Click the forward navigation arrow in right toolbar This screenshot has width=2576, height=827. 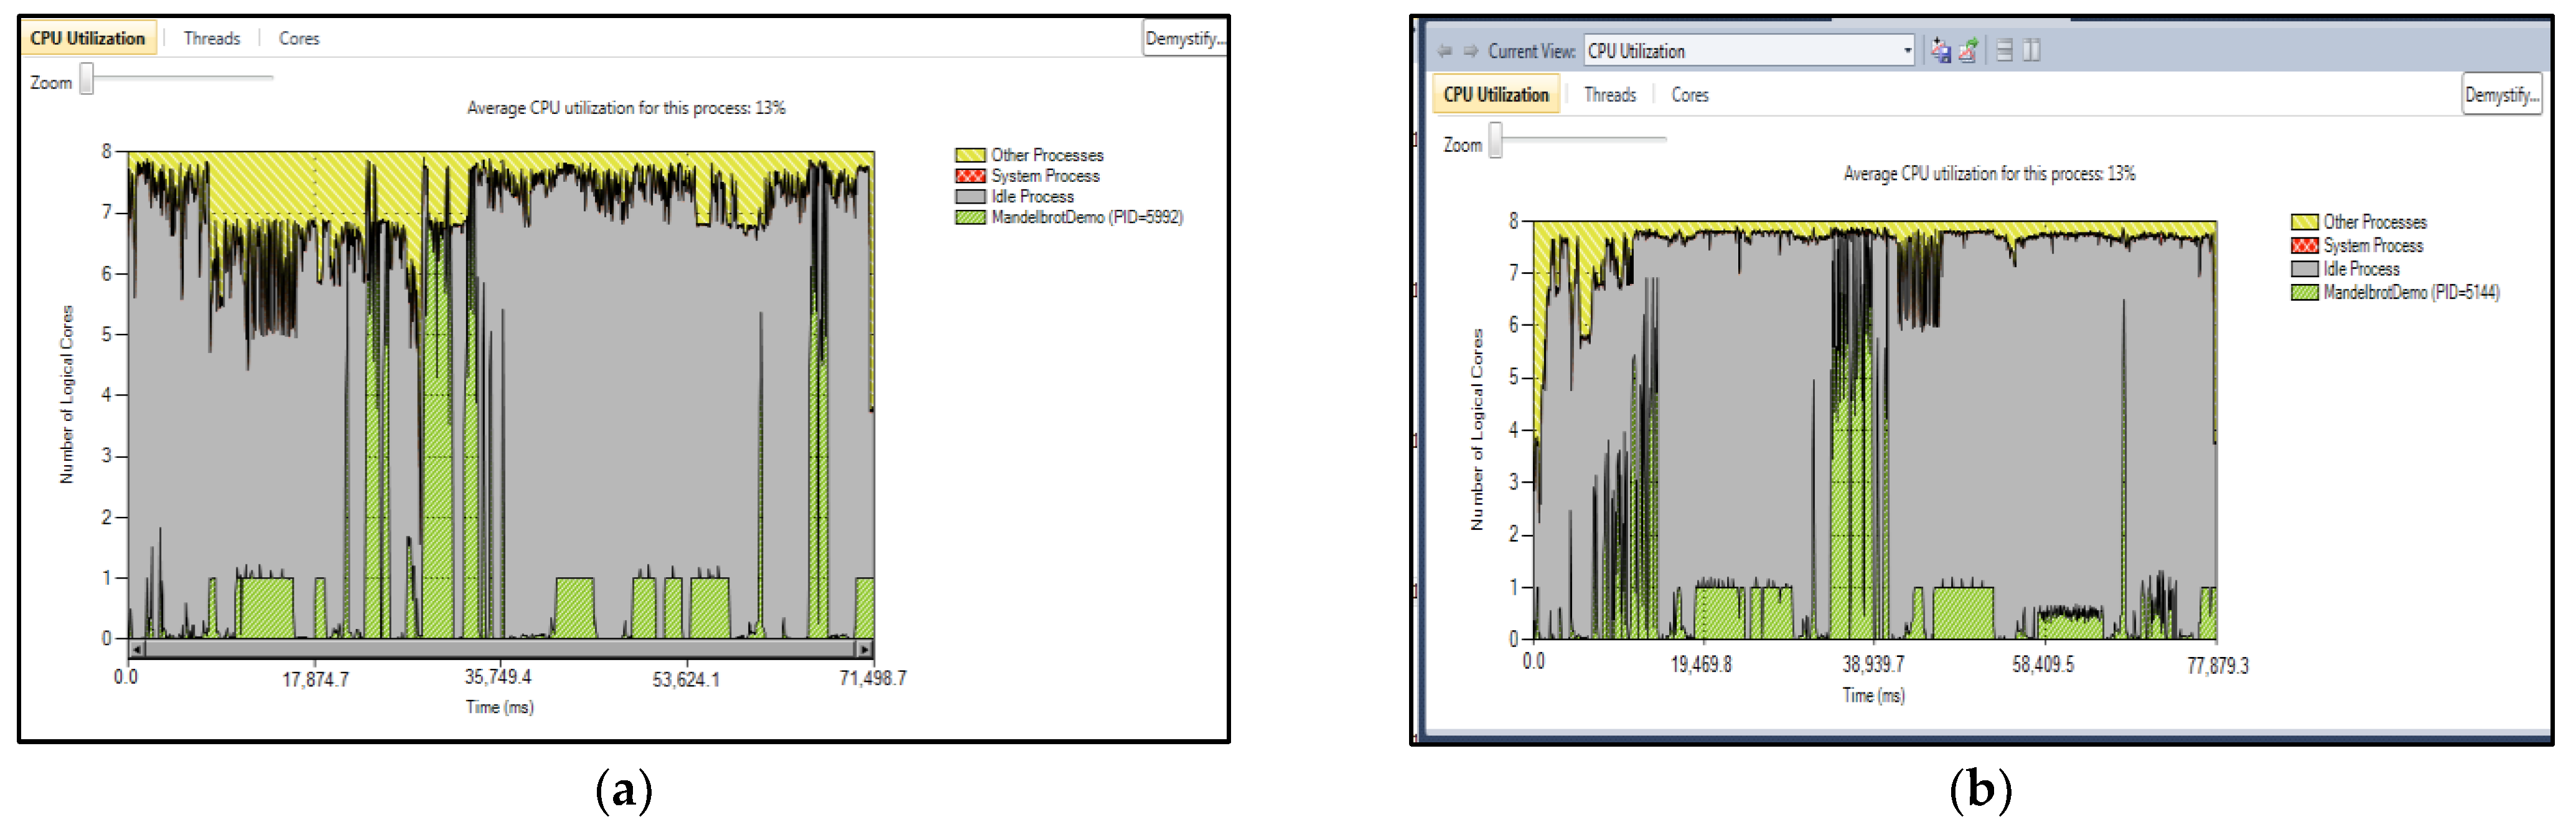(x=1470, y=51)
